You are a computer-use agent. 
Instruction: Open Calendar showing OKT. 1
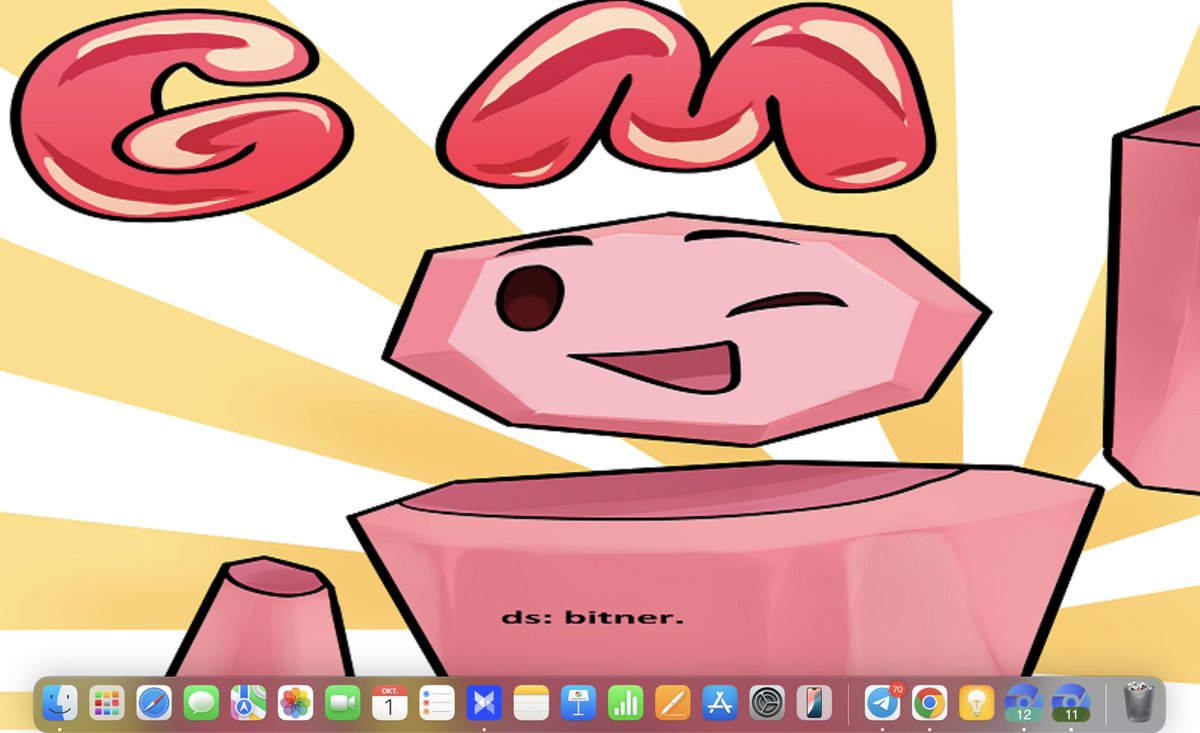pos(390,703)
